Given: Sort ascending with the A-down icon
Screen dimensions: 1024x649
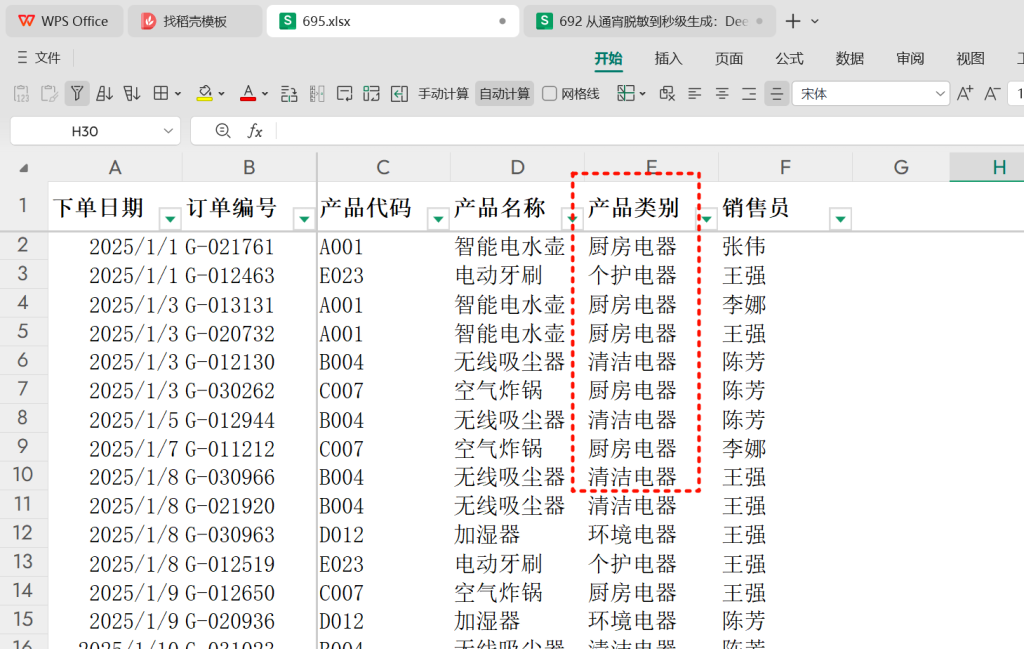Looking at the screenshot, I should (x=104, y=94).
